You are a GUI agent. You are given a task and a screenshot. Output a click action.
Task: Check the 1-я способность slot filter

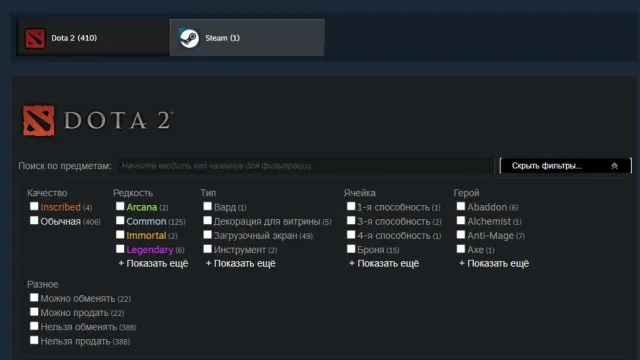(x=351, y=207)
